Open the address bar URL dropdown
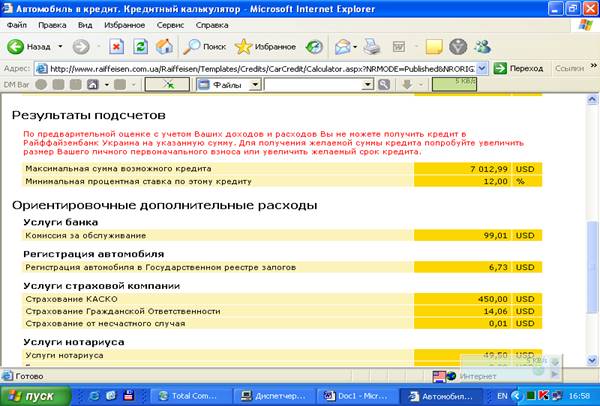This screenshot has width=600, height=406. point(482,68)
